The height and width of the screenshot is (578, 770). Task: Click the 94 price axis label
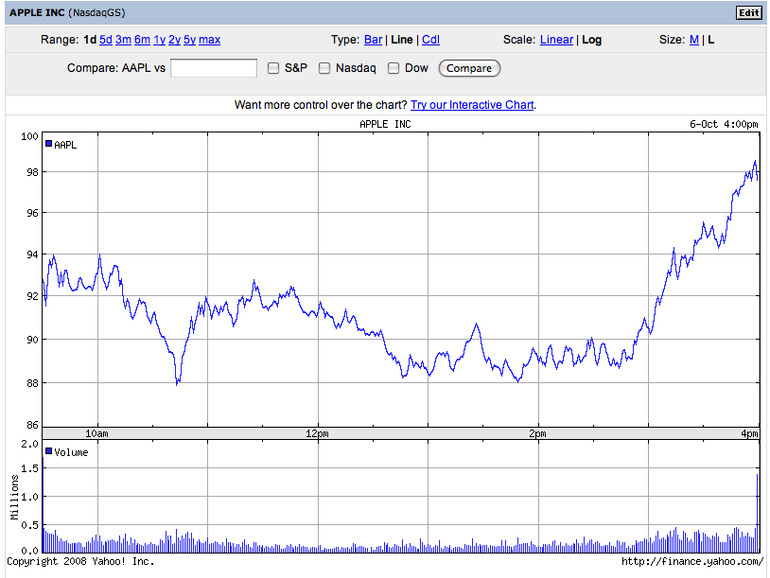point(32,254)
